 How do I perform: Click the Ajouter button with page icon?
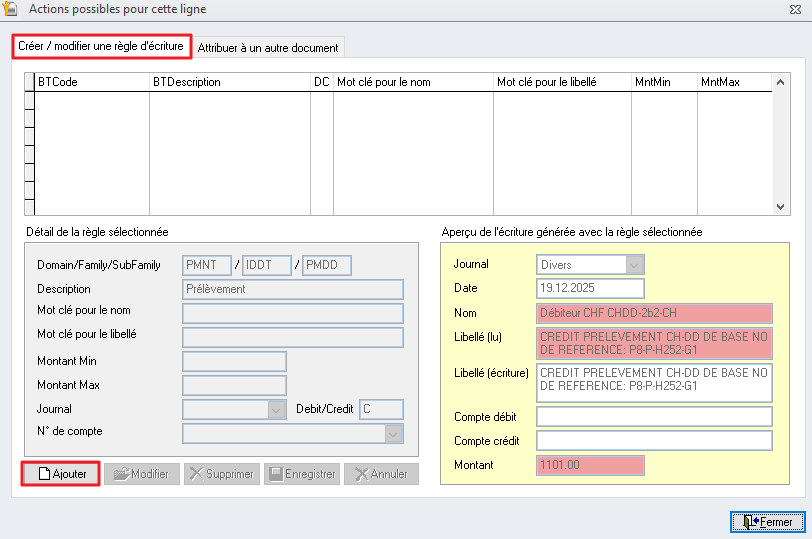[61, 474]
